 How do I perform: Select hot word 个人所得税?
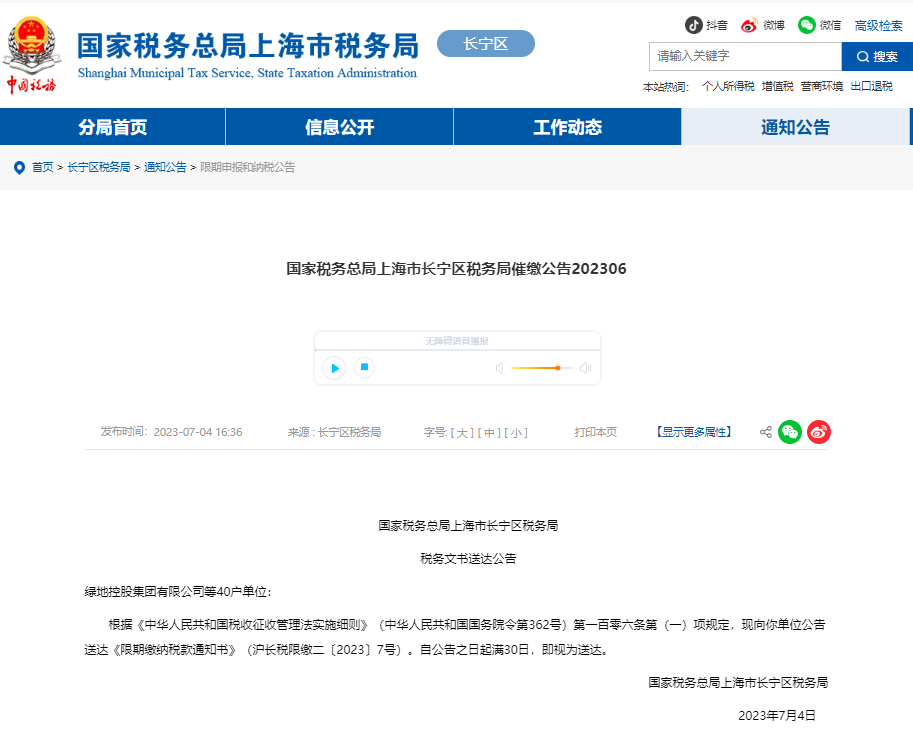tap(728, 86)
